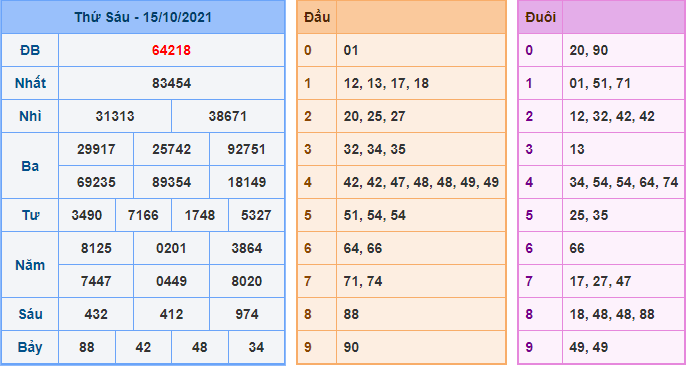Click Đầu values '64, 66'
Viewport: 686px width, 366px height.
(x=363, y=248)
